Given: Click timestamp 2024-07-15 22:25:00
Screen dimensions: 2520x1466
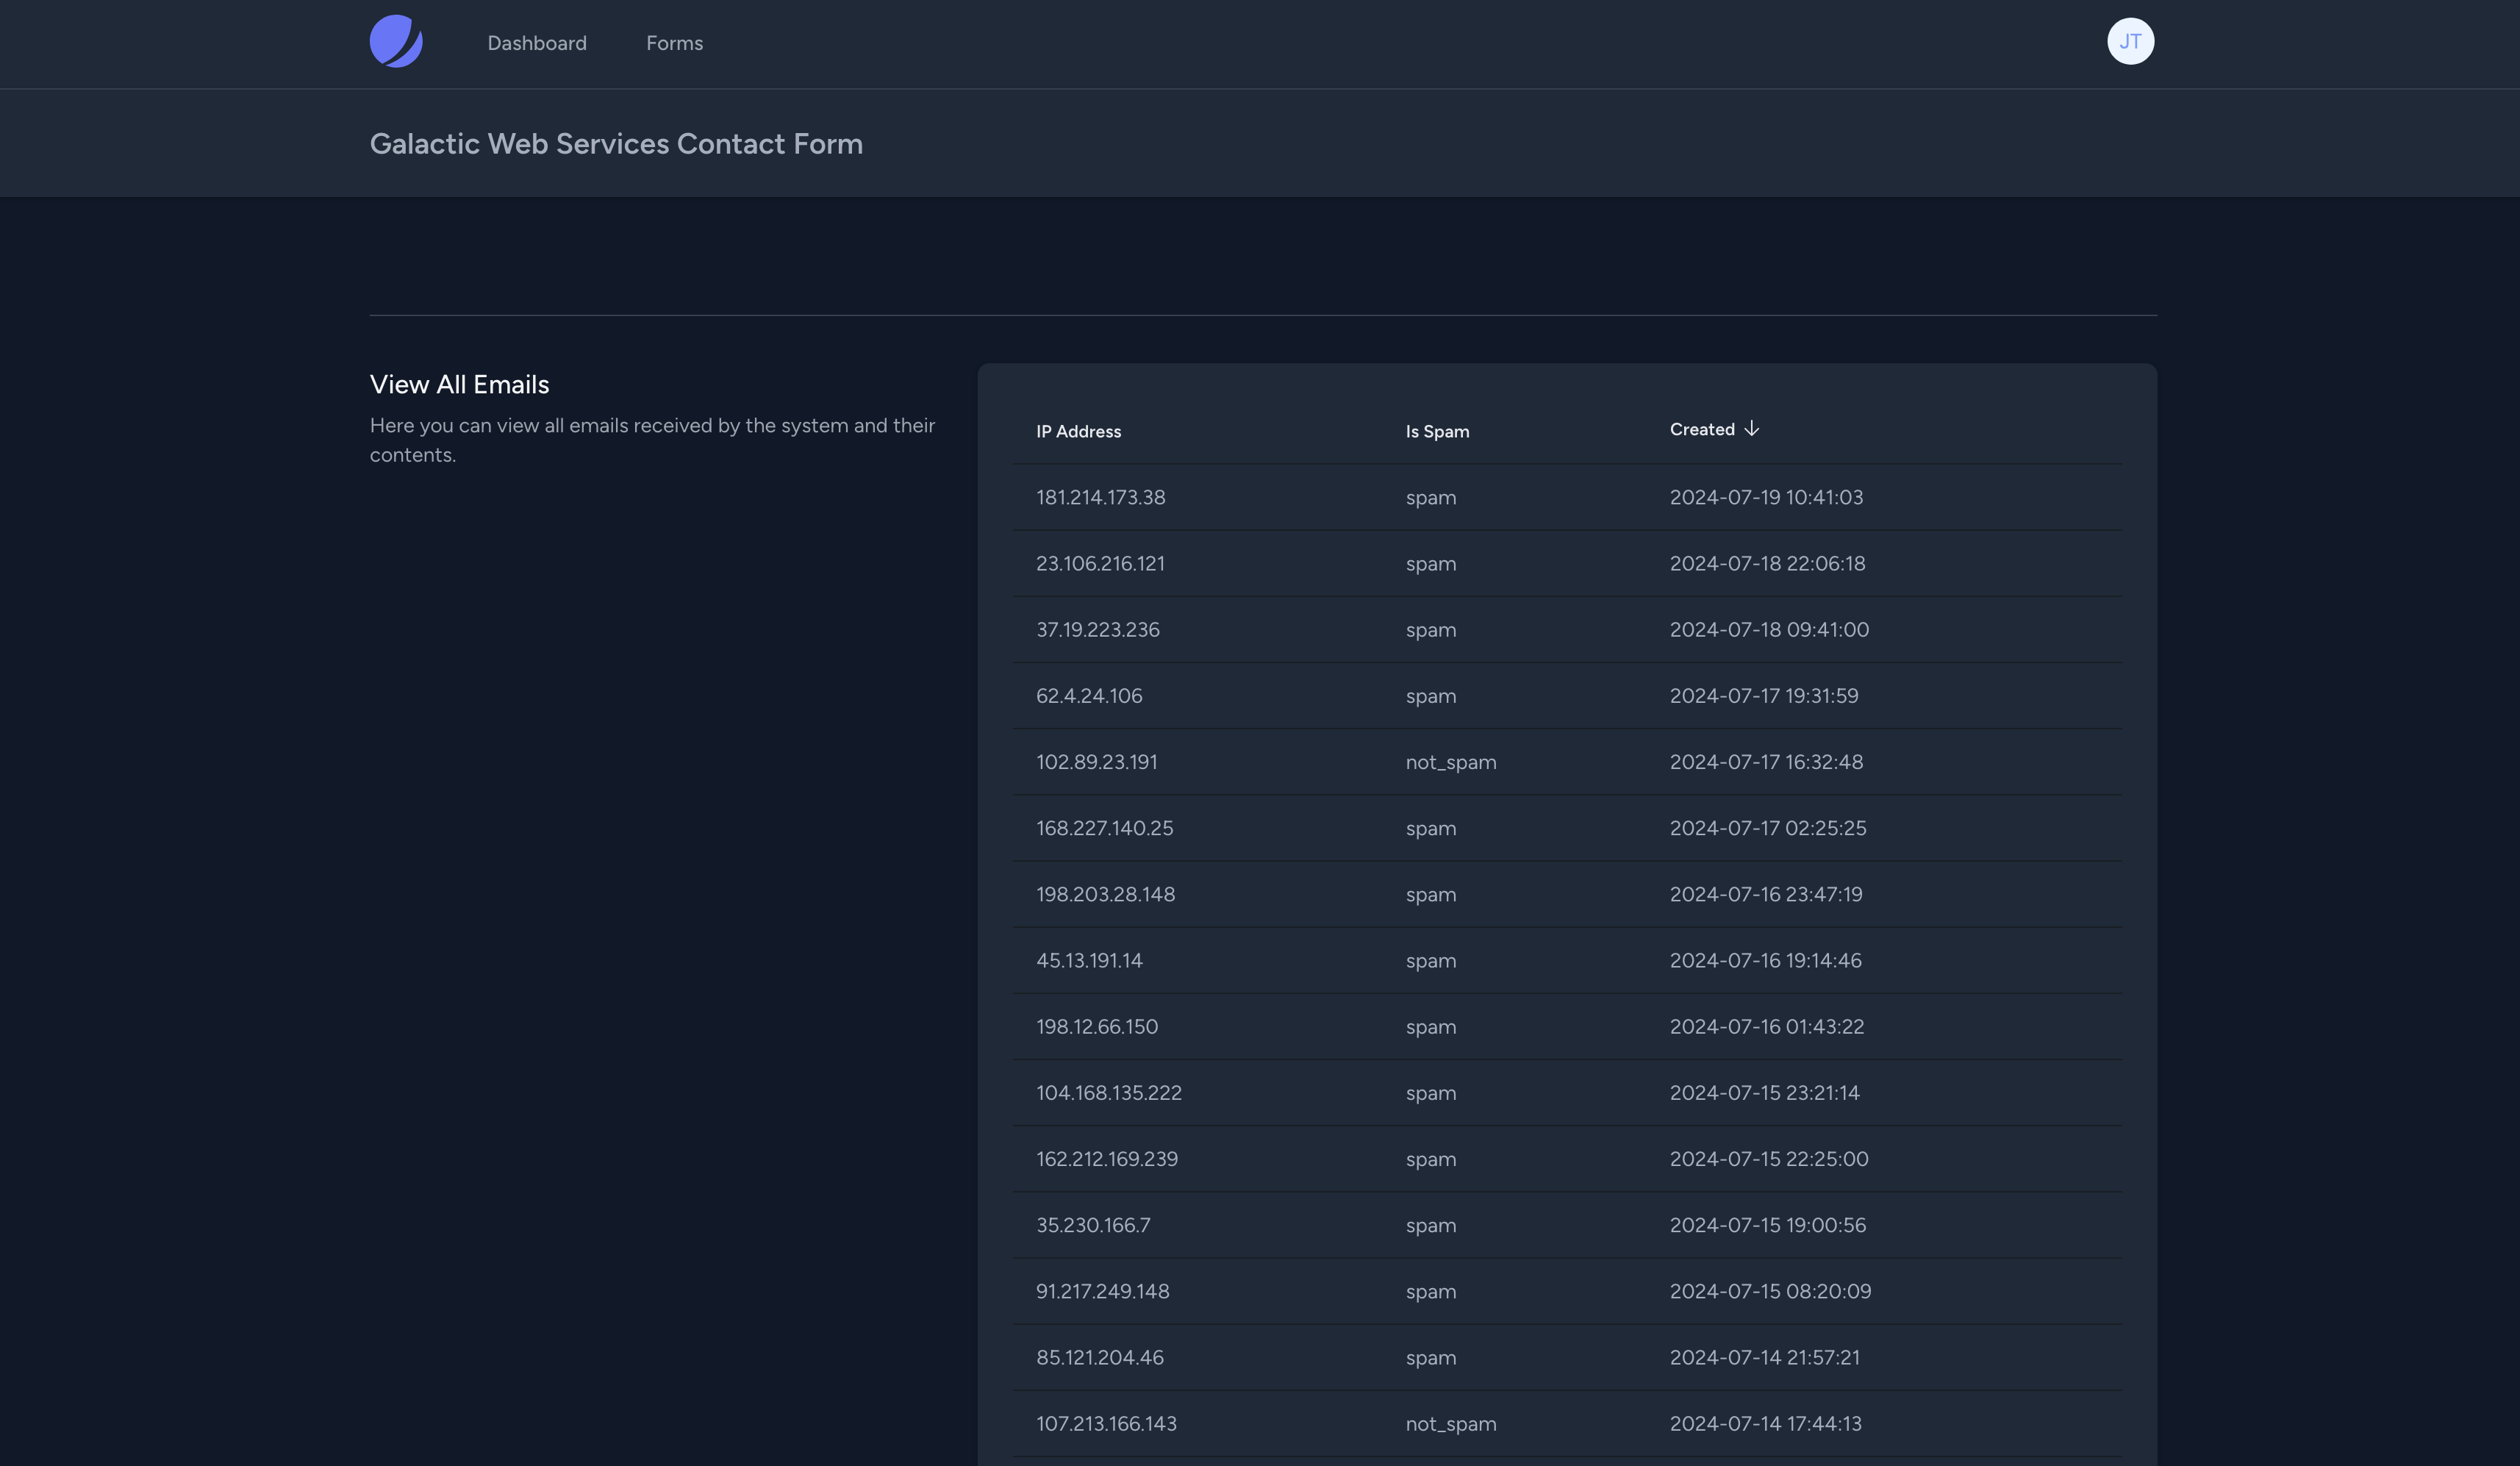Looking at the screenshot, I should [x=1769, y=1158].
